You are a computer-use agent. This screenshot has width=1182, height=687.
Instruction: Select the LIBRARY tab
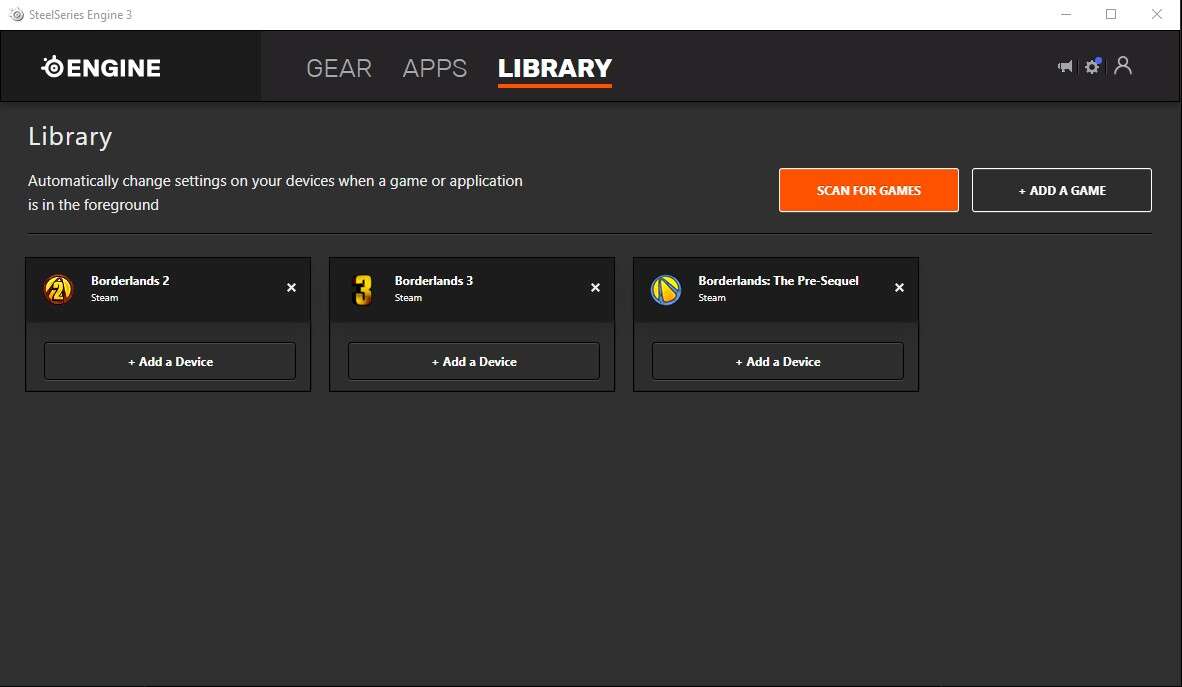coord(554,68)
